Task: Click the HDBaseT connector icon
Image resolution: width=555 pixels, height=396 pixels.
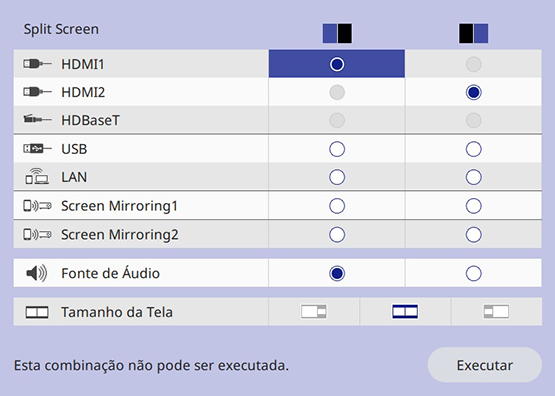Action: pos(37,119)
